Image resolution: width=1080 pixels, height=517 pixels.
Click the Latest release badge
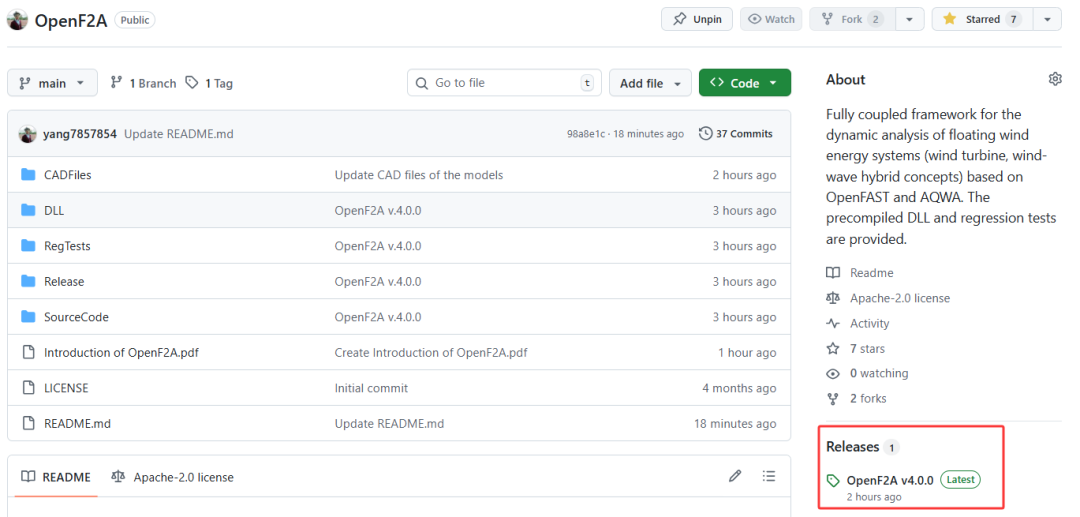960,480
